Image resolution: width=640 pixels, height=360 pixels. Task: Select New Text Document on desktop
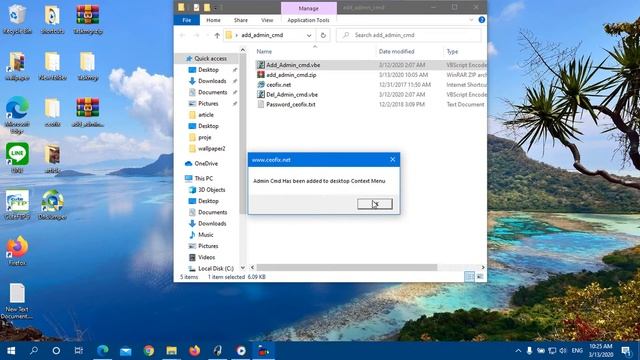pyautogui.click(x=17, y=301)
